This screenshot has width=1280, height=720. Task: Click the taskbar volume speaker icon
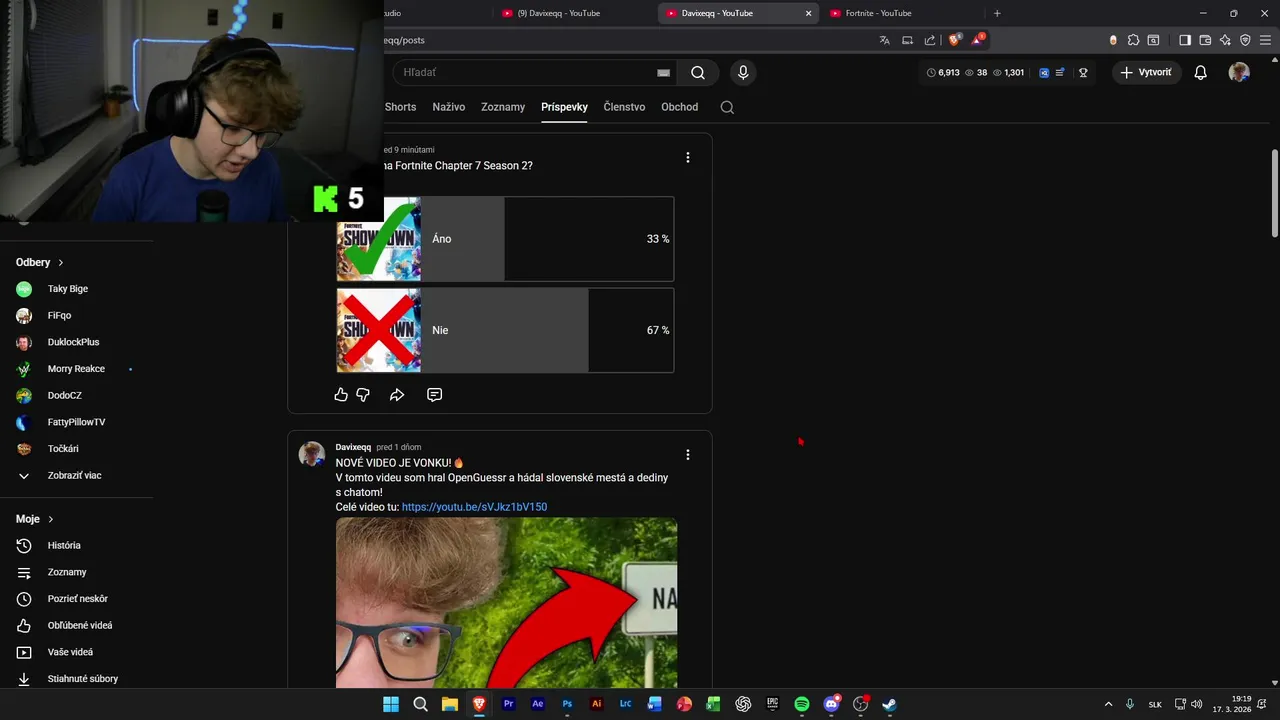[1197, 704]
